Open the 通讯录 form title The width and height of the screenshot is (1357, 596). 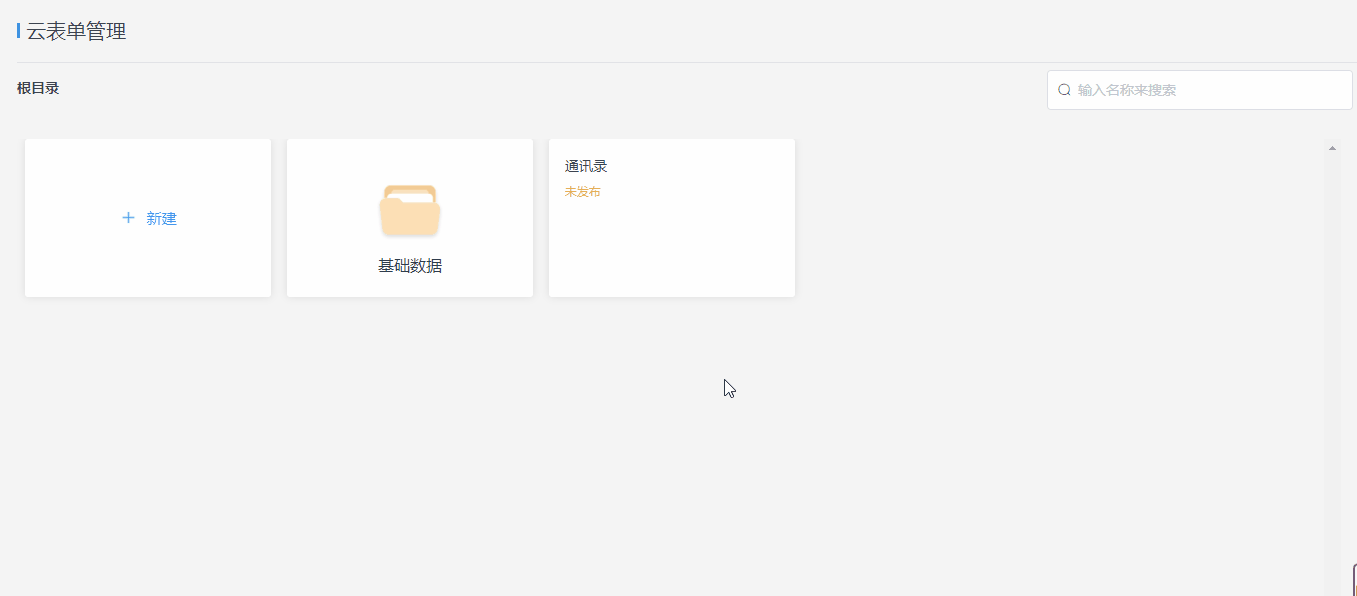(x=586, y=167)
